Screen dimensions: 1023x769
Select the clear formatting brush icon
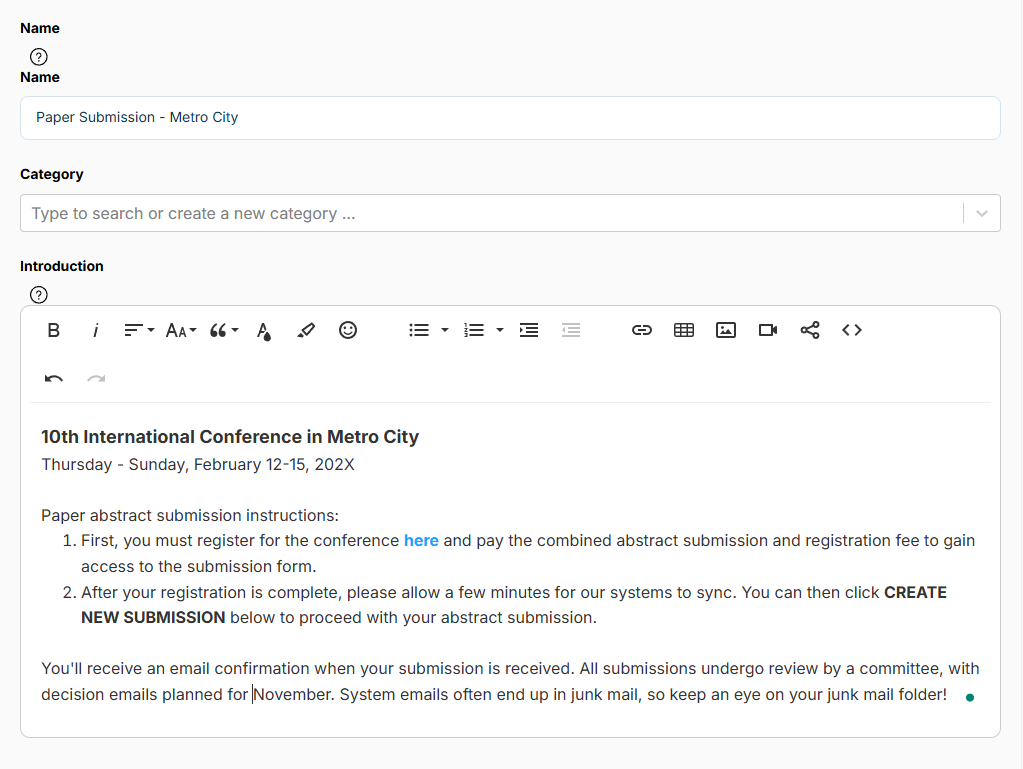(306, 330)
